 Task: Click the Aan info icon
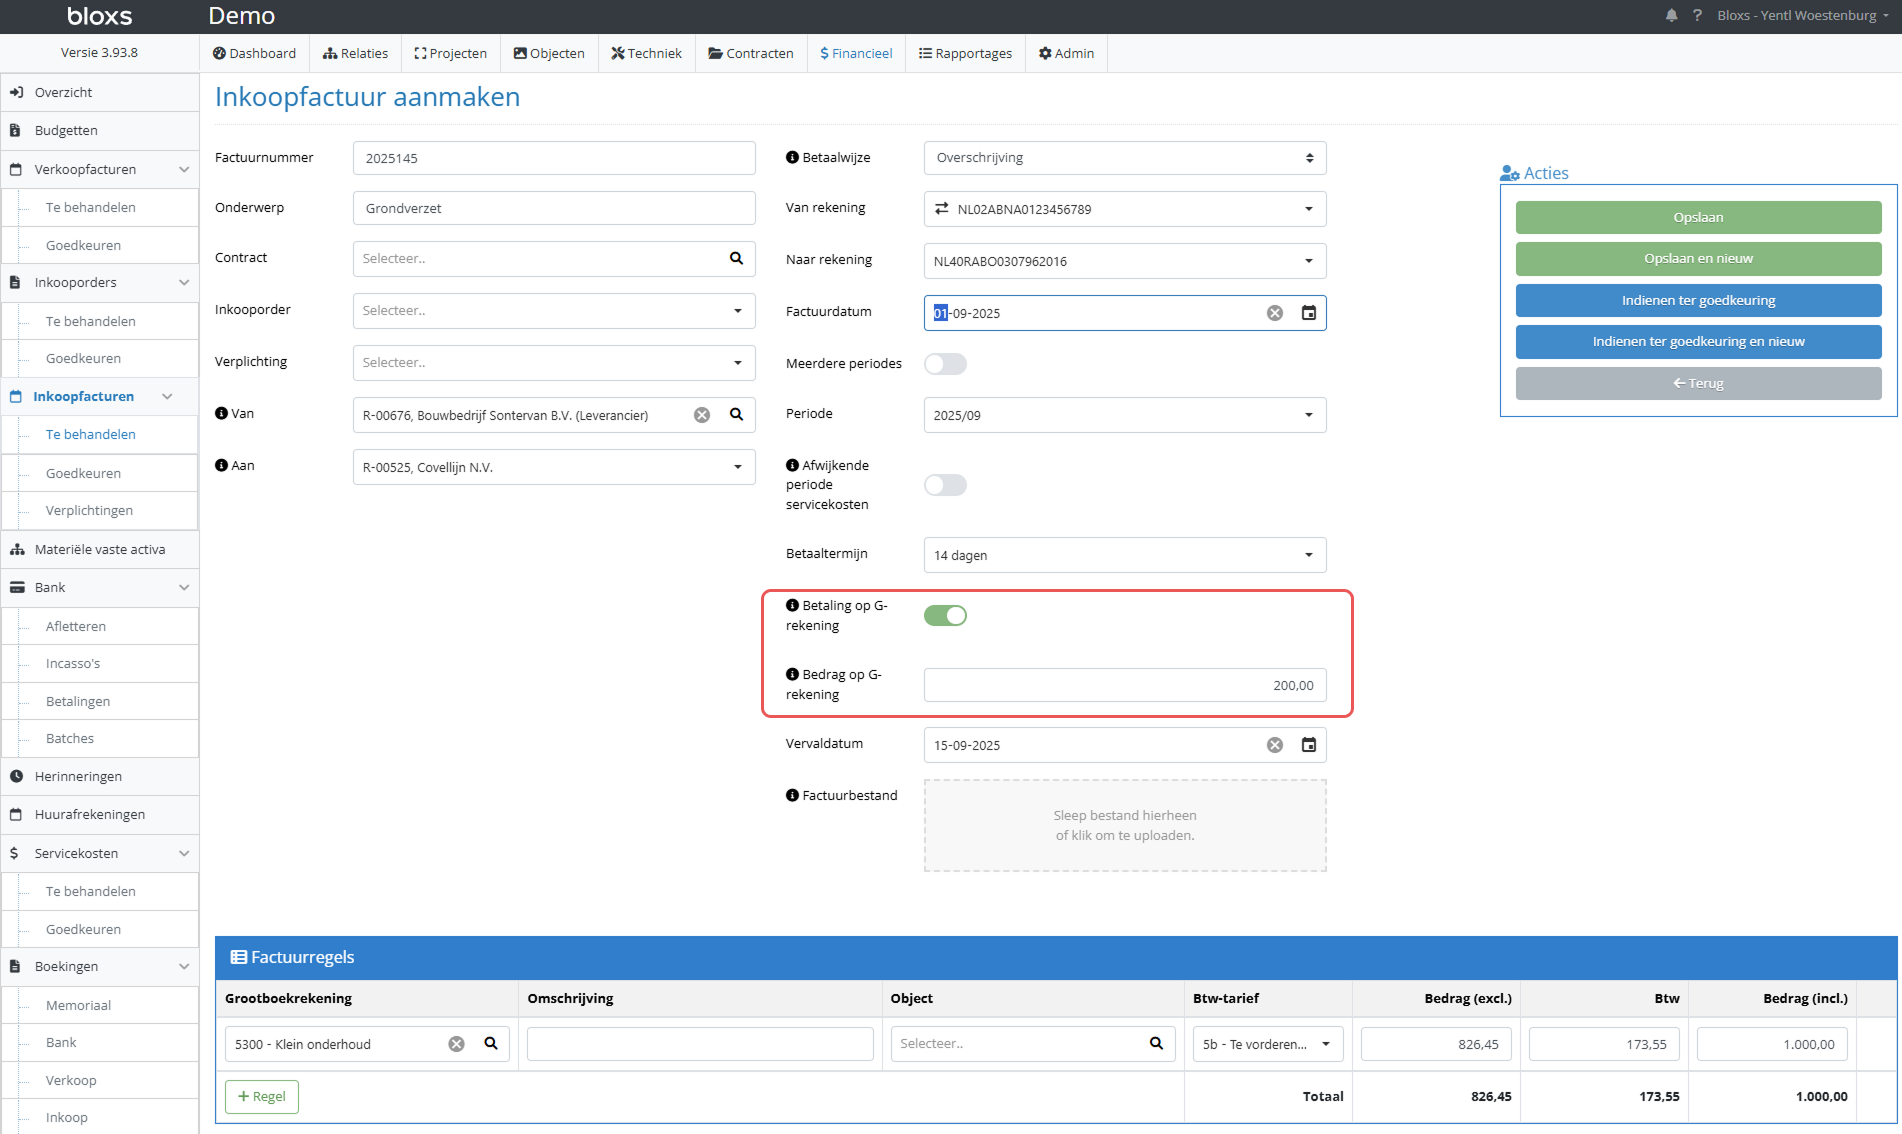point(221,465)
